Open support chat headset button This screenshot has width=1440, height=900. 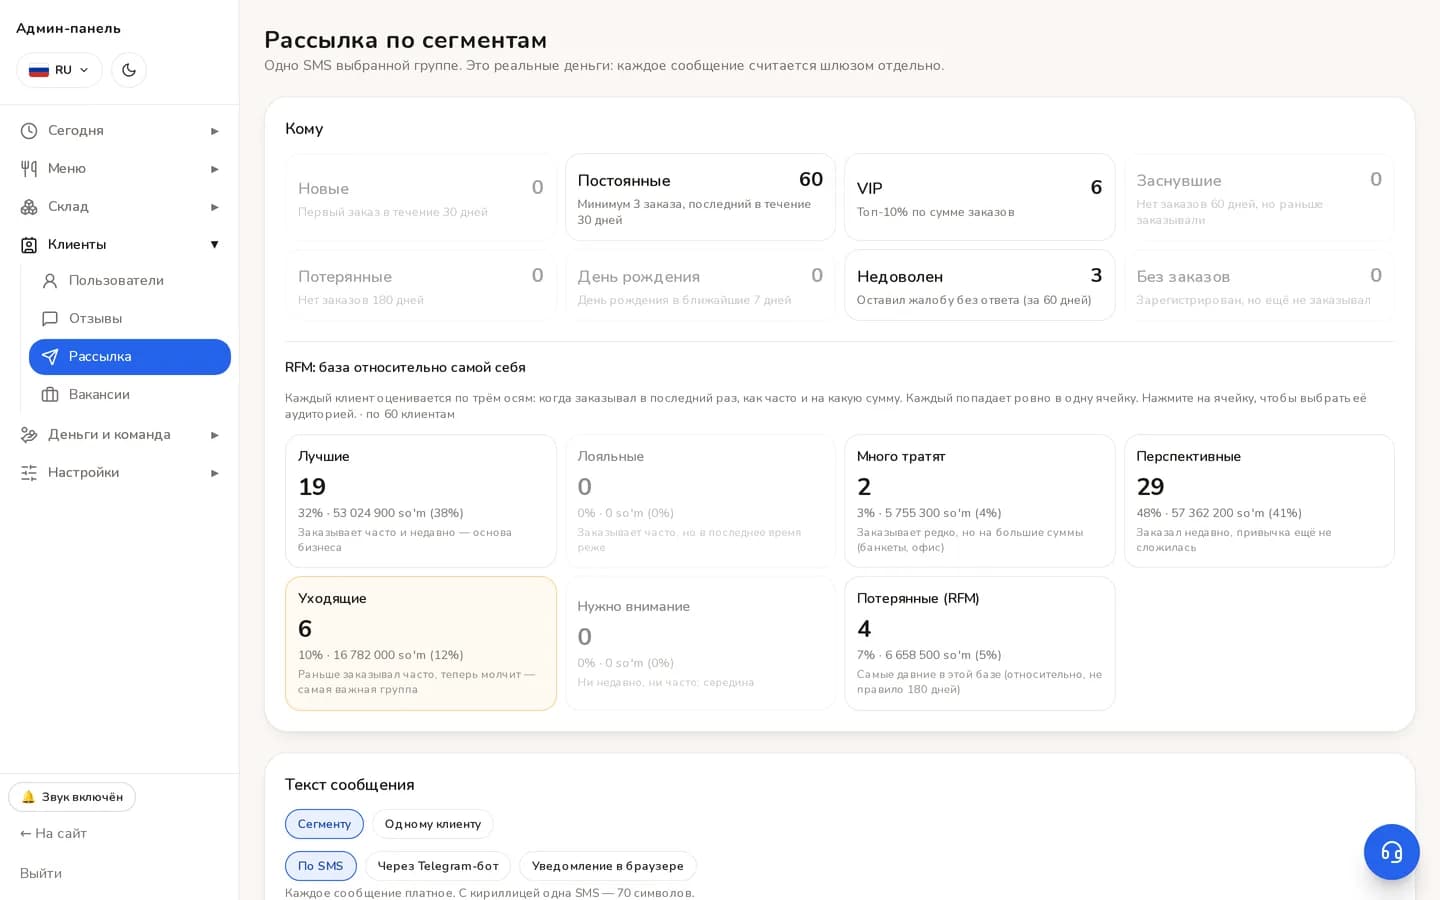pyautogui.click(x=1392, y=852)
